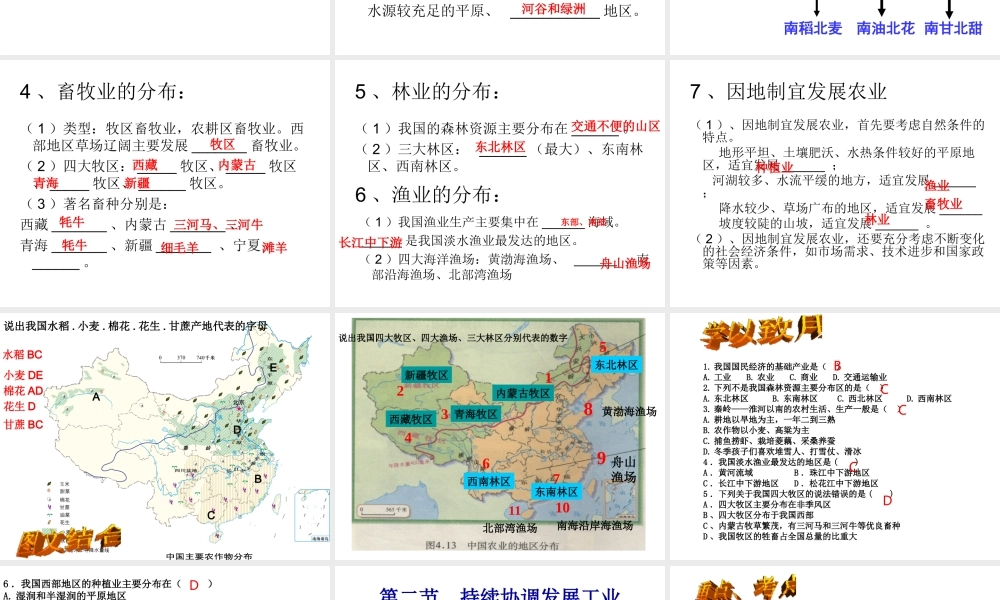The width and height of the screenshot is (1000, 600).
Task: Select the 学以致用 quiz slide thumbnail
Action: pyautogui.click(x=835, y=436)
